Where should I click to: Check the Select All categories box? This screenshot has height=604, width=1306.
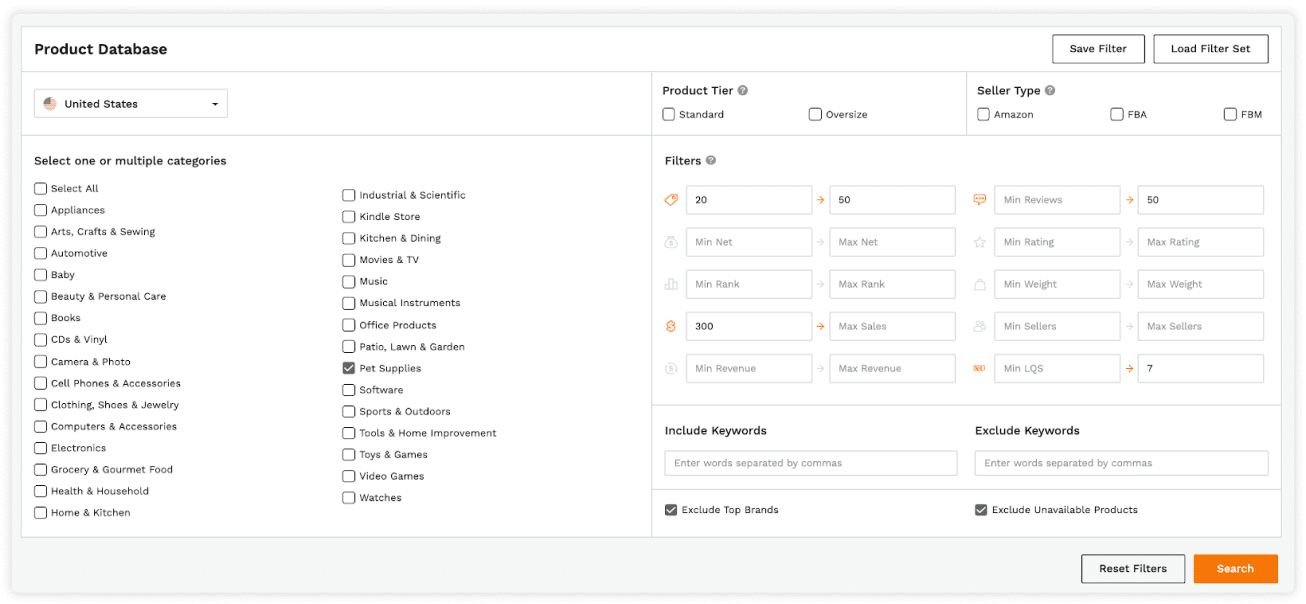point(41,188)
